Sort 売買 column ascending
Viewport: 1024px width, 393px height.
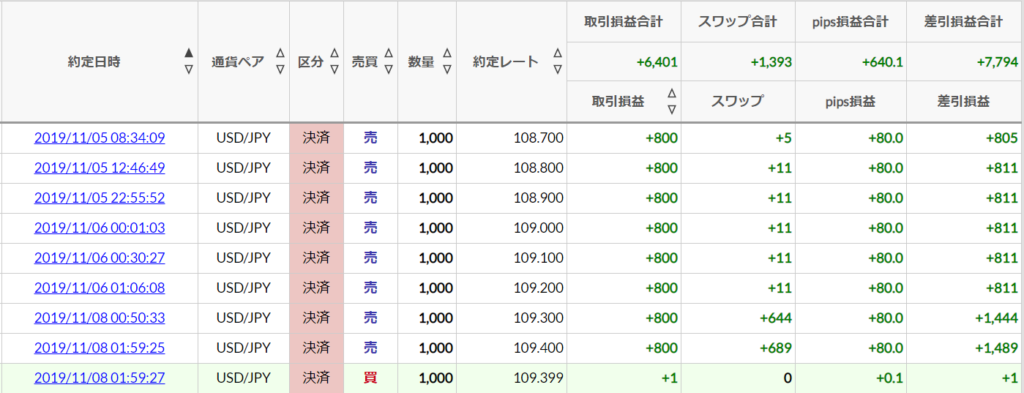click(x=389, y=54)
